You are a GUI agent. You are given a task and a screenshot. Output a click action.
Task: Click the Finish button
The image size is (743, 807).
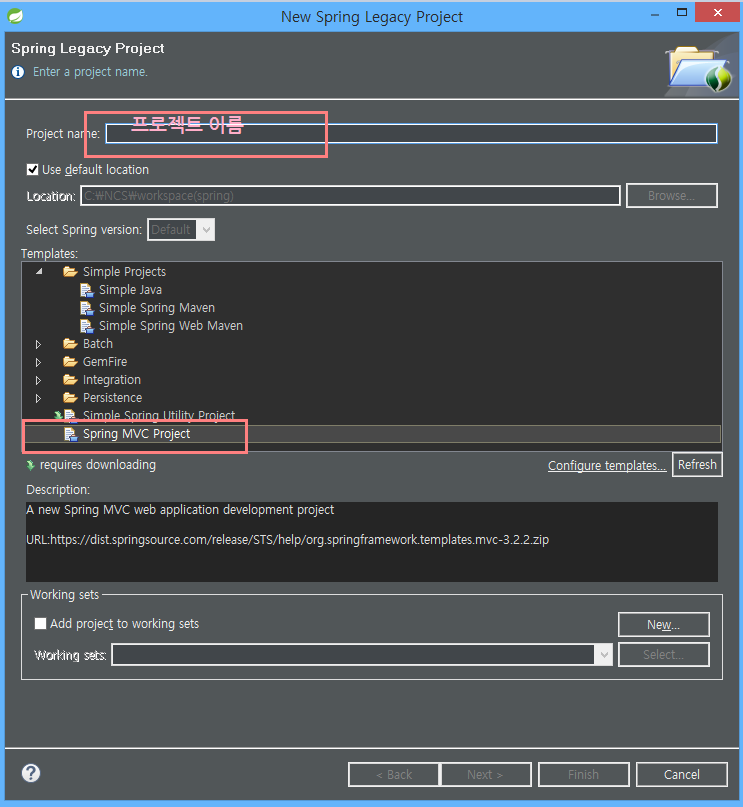pyautogui.click(x=583, y=775)
